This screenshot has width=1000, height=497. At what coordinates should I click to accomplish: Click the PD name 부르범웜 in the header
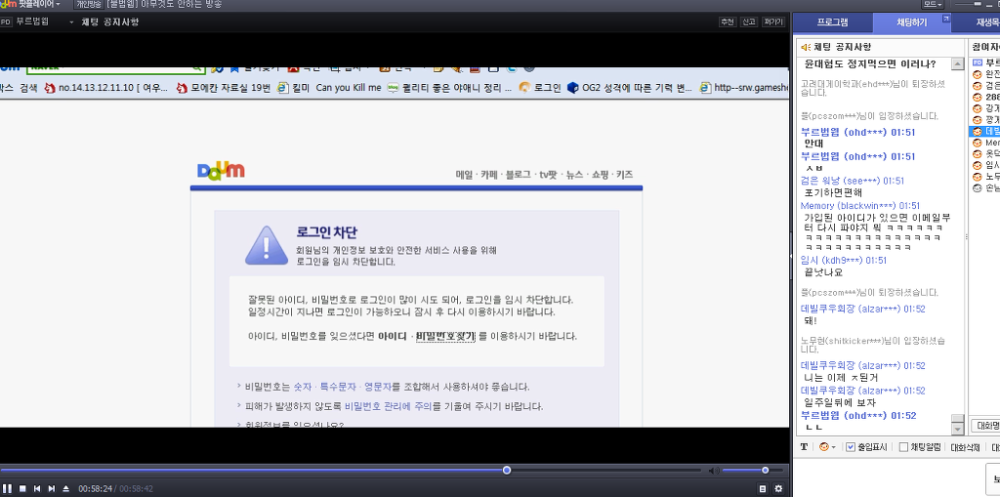32,22
